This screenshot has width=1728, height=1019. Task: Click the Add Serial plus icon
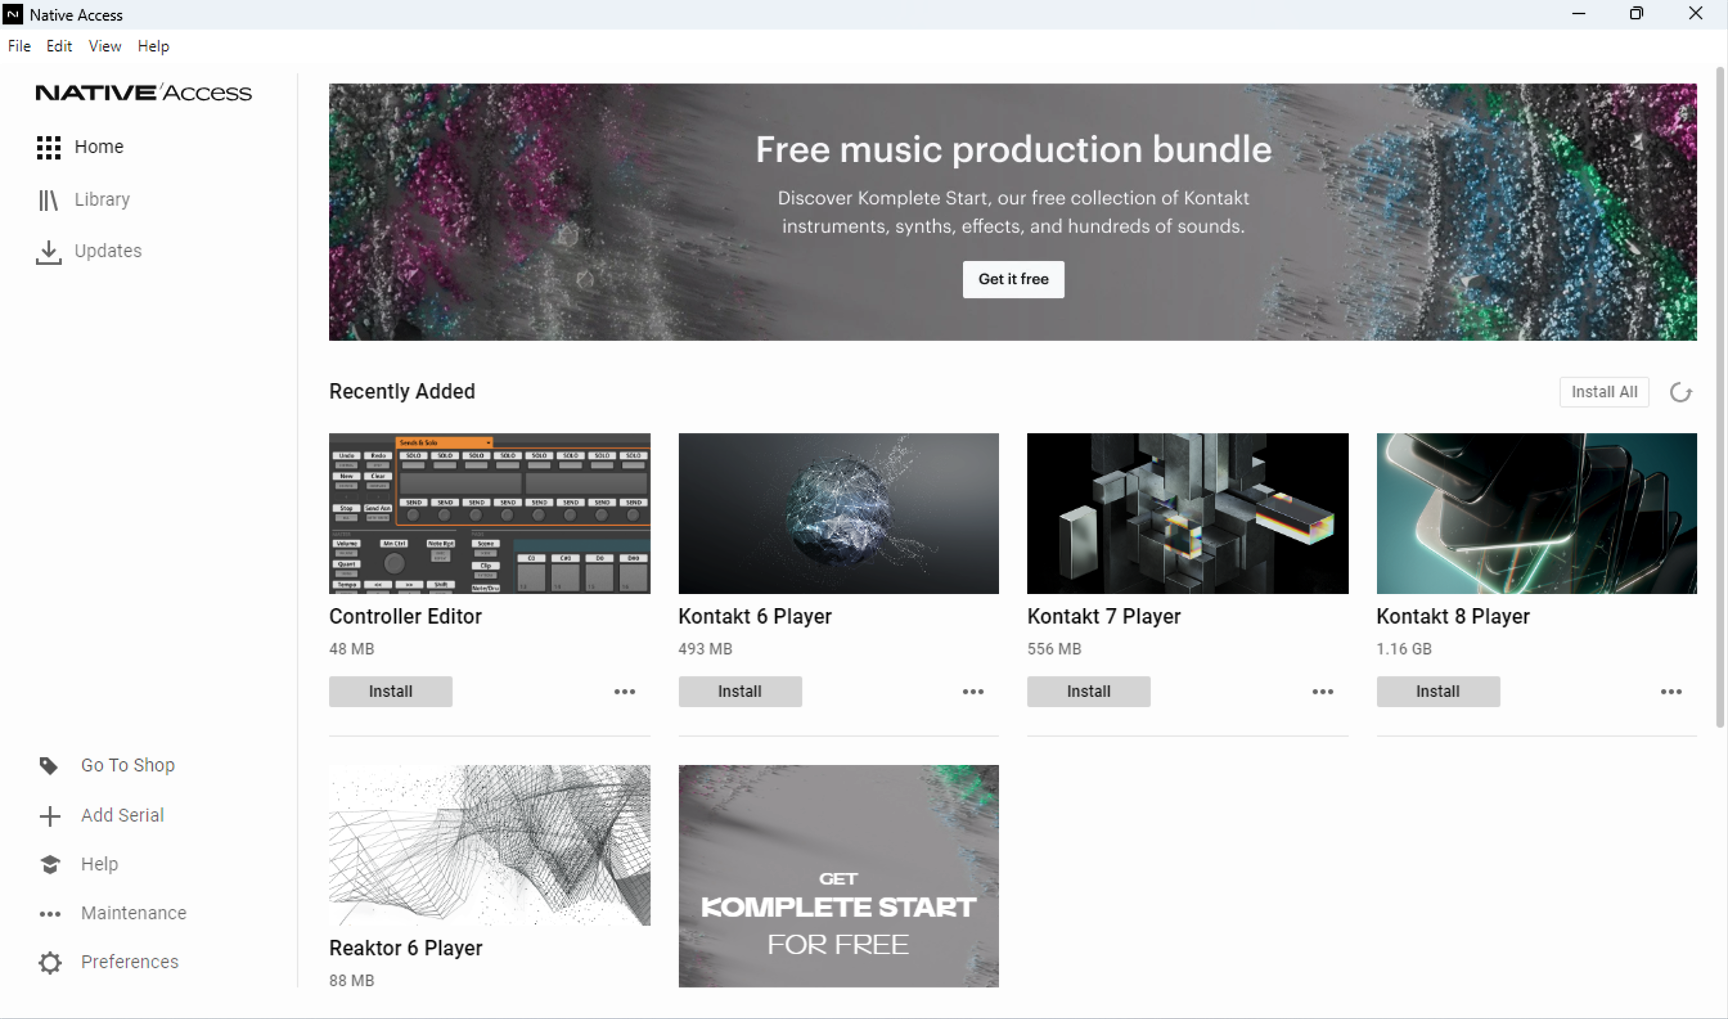(50, 816)
